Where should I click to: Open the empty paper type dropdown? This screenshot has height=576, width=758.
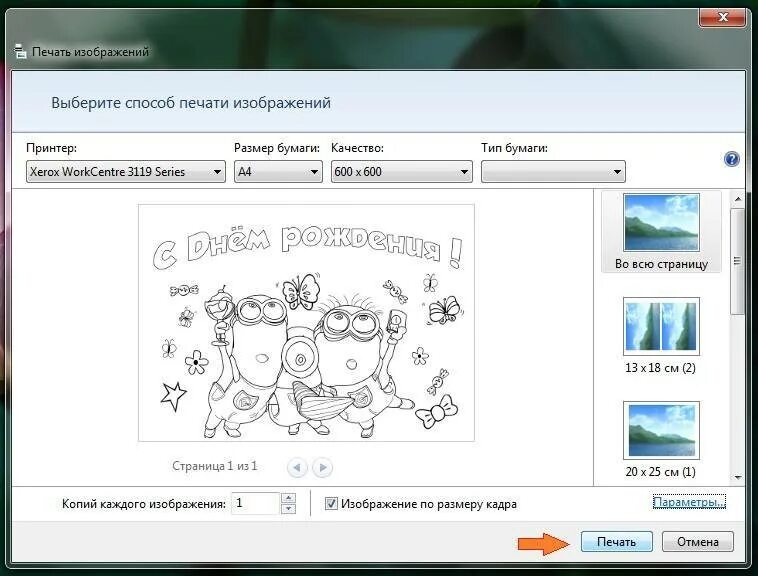[x=553, y=172]
